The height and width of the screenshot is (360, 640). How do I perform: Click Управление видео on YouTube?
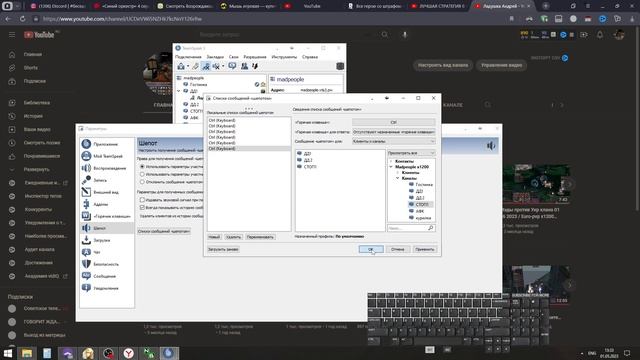(x=501, y=65)
